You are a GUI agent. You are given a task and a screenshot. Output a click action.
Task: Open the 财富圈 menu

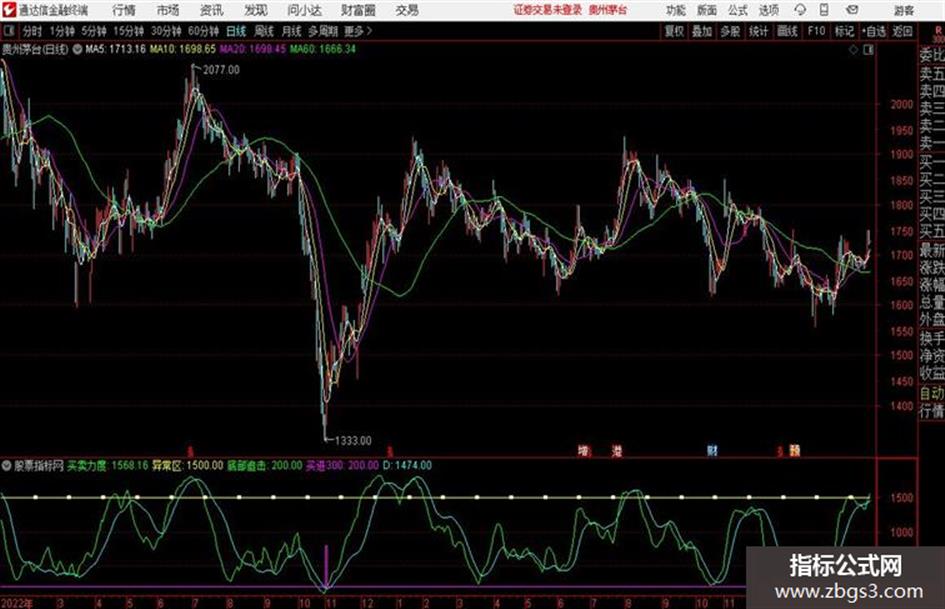click(x=358, y=10)
